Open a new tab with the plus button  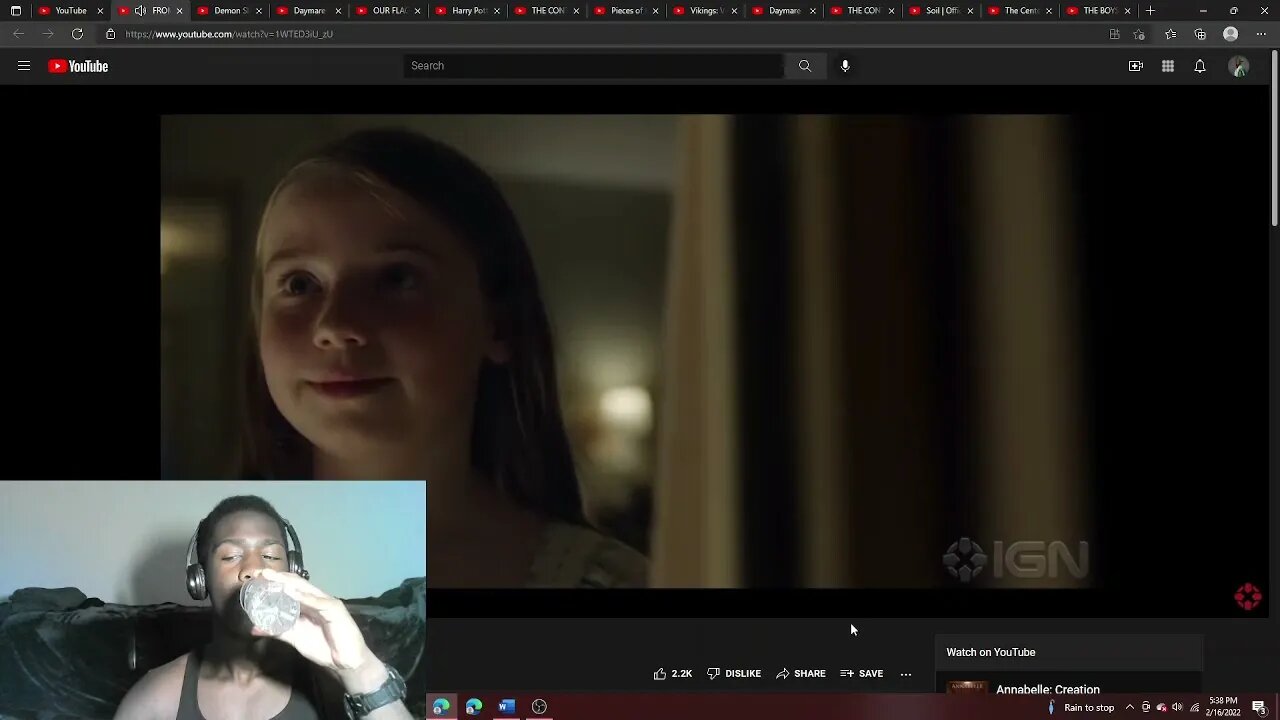coord(1150,11)
